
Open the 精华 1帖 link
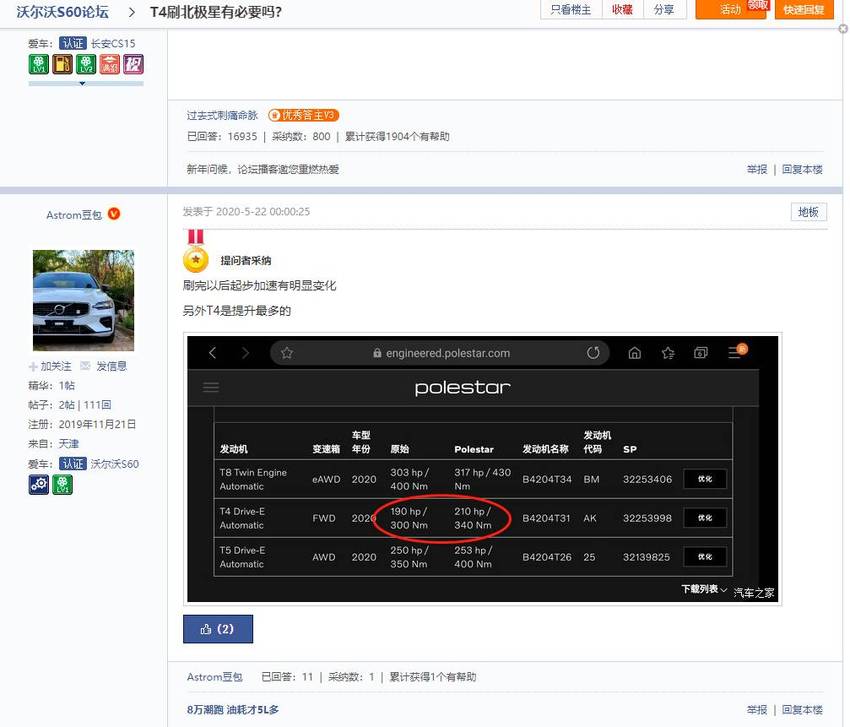67,385
